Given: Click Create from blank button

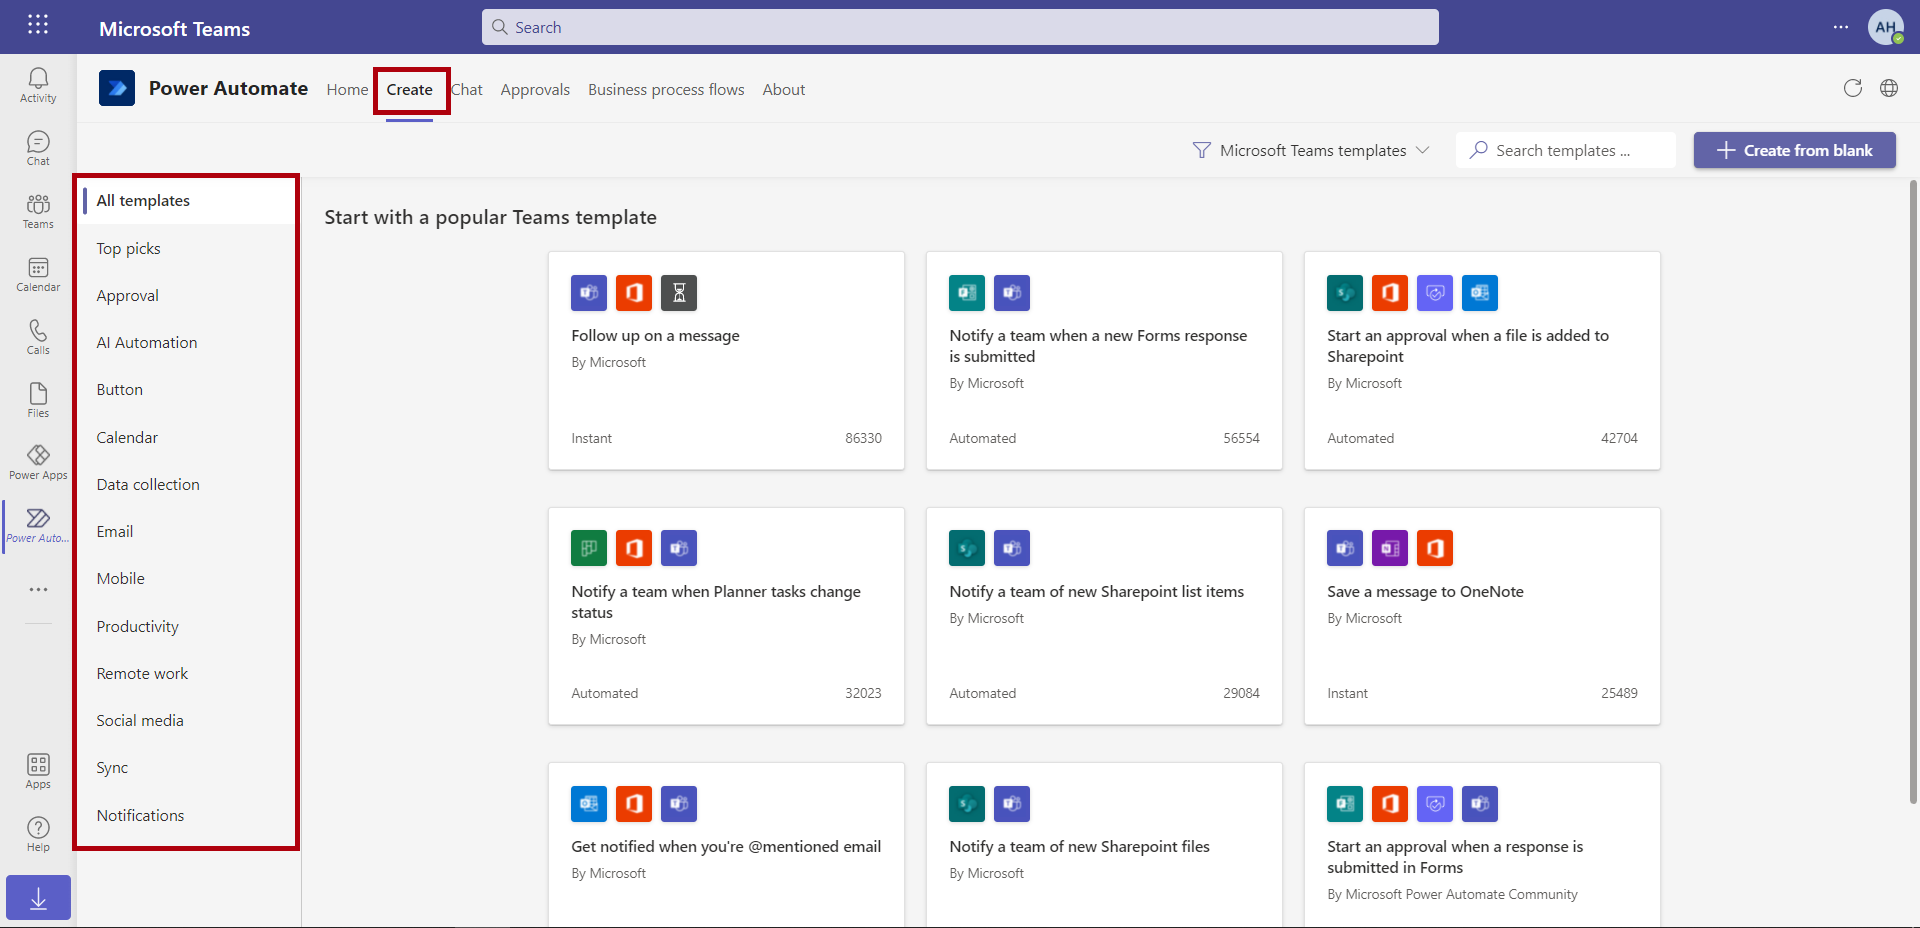Looking at the screenshot, I should 1795,150.
